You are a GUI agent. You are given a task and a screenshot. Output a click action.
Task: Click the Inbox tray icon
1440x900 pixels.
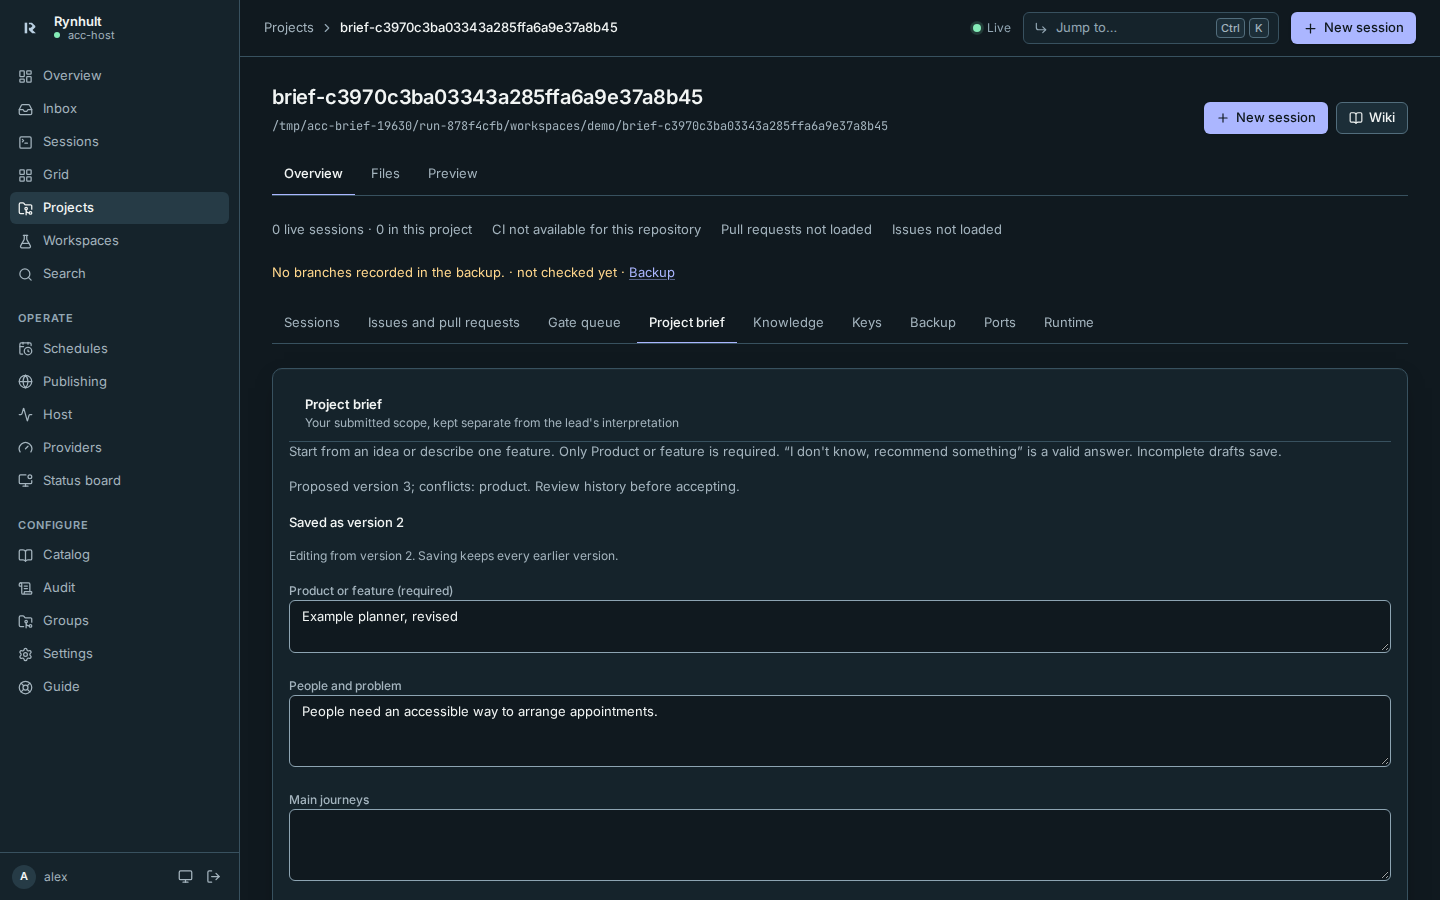26,109
